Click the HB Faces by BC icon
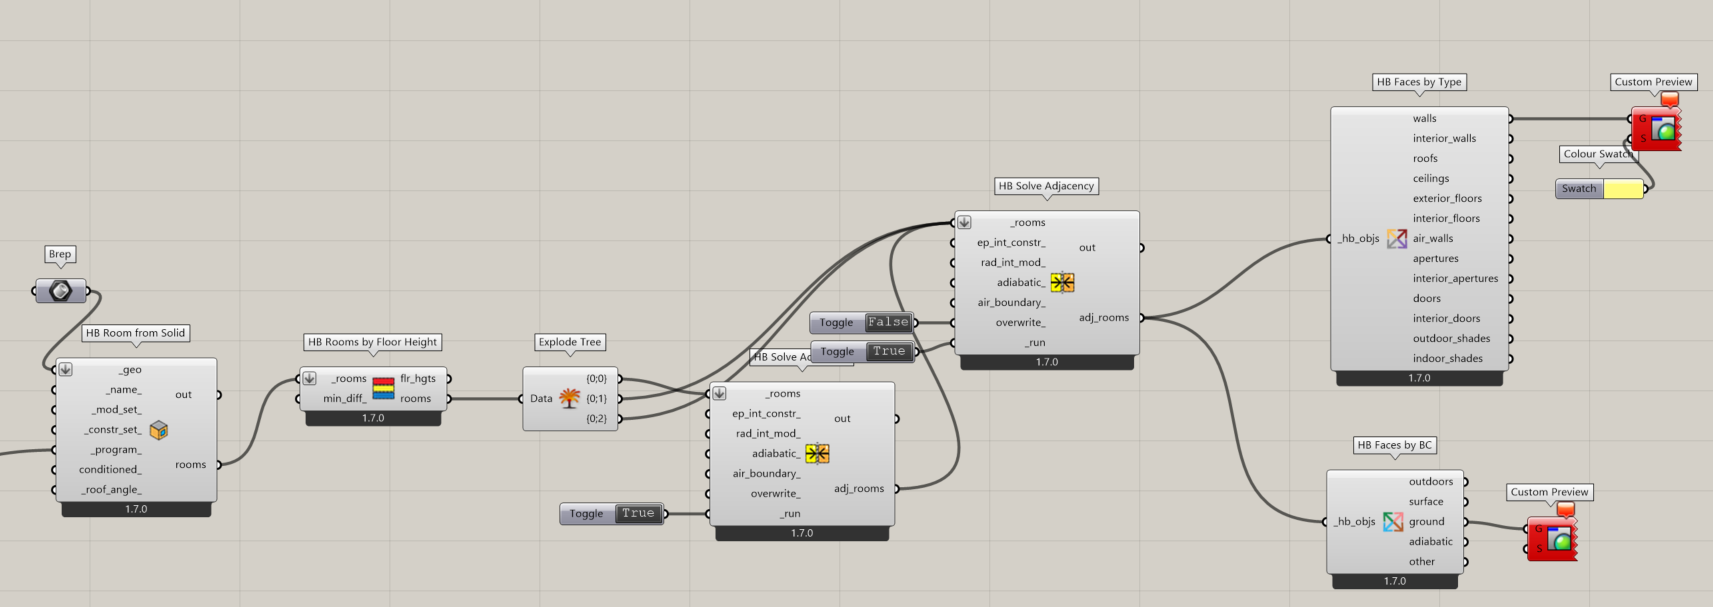1713x607 pixels. (x=1393, y=521)
